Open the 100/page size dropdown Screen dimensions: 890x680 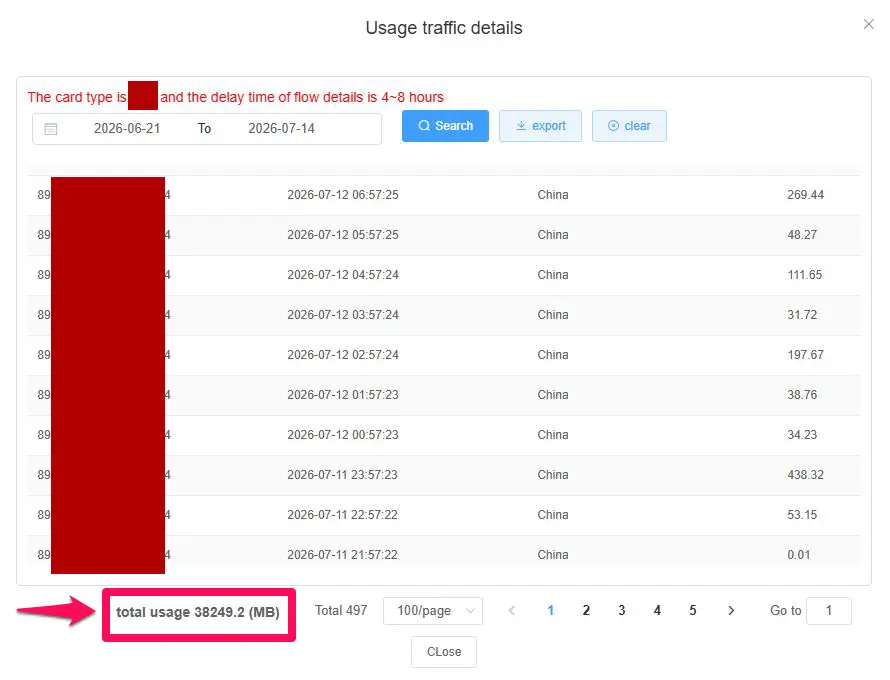433,611
